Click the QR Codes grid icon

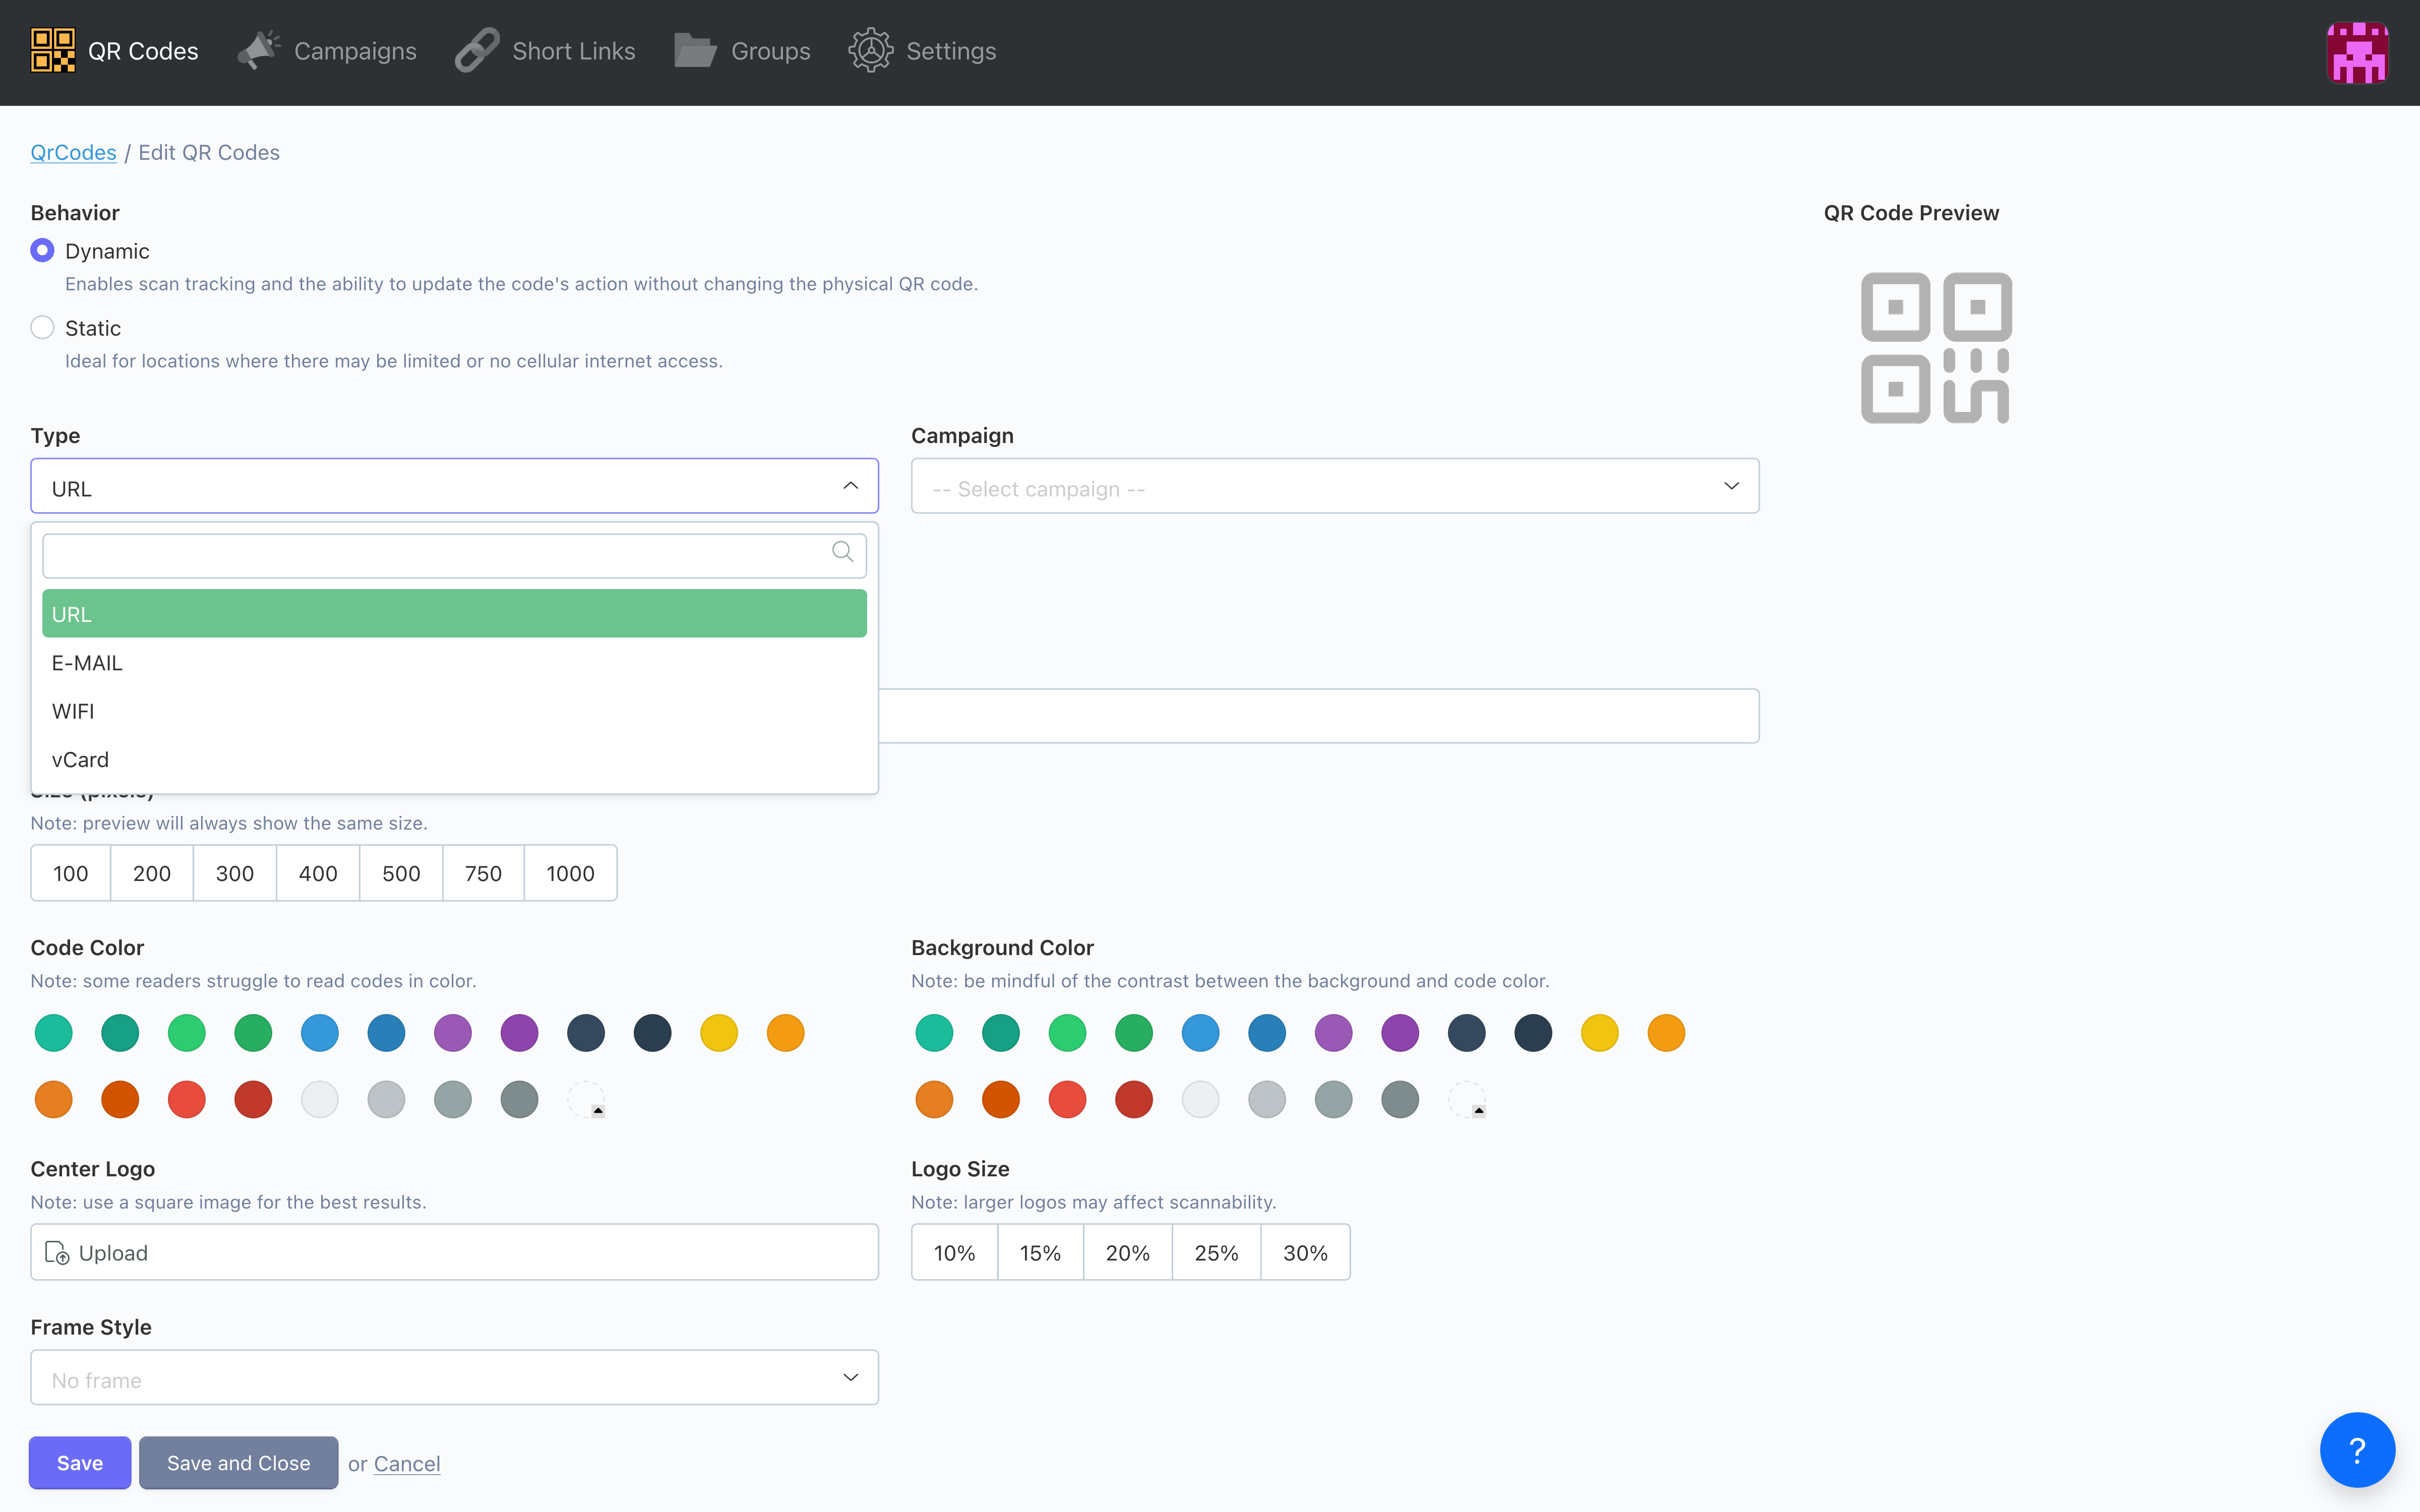53,50
